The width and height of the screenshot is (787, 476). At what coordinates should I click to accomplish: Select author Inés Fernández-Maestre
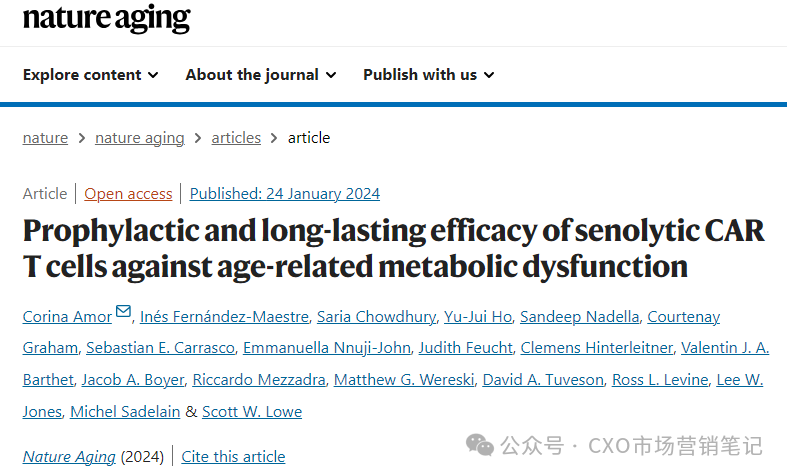pyautogui.click(x=224, y=317)
